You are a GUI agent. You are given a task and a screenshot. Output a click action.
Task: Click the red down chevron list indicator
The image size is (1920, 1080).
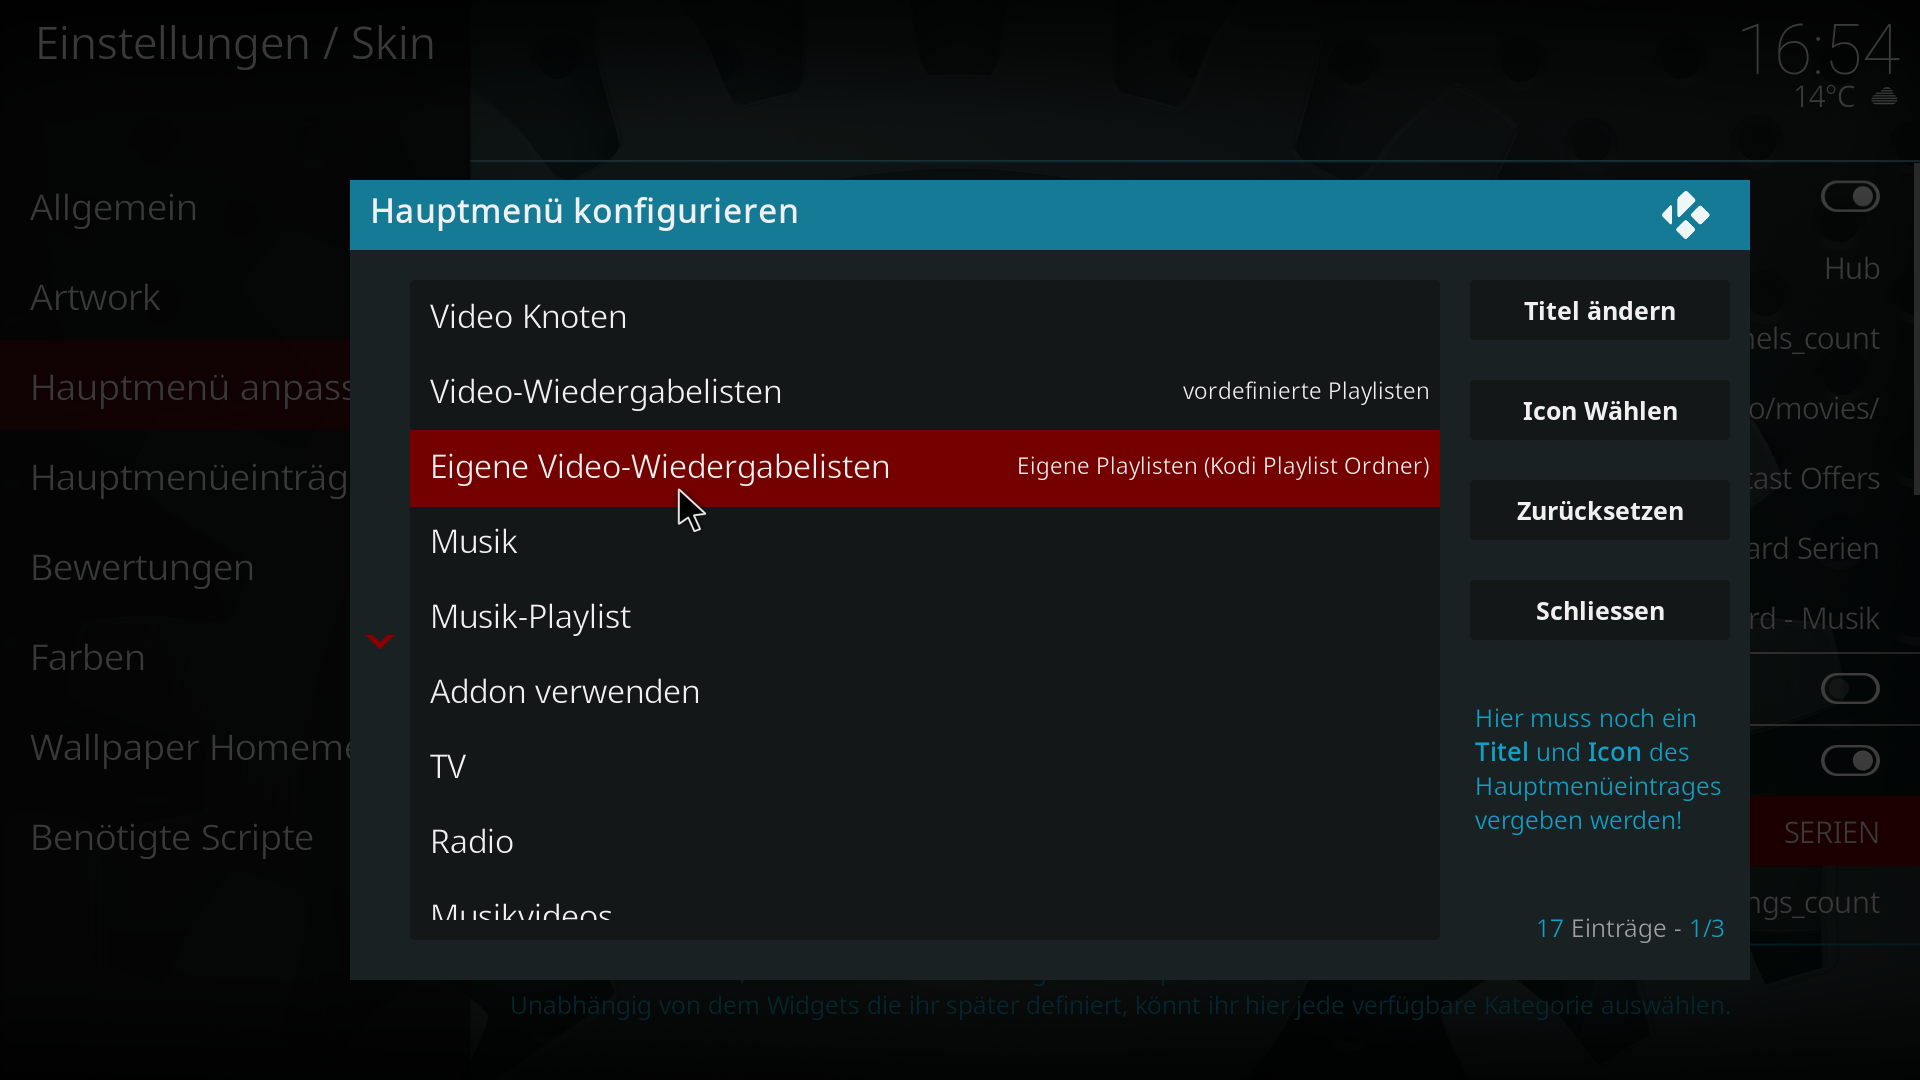(x=380, y=641)
